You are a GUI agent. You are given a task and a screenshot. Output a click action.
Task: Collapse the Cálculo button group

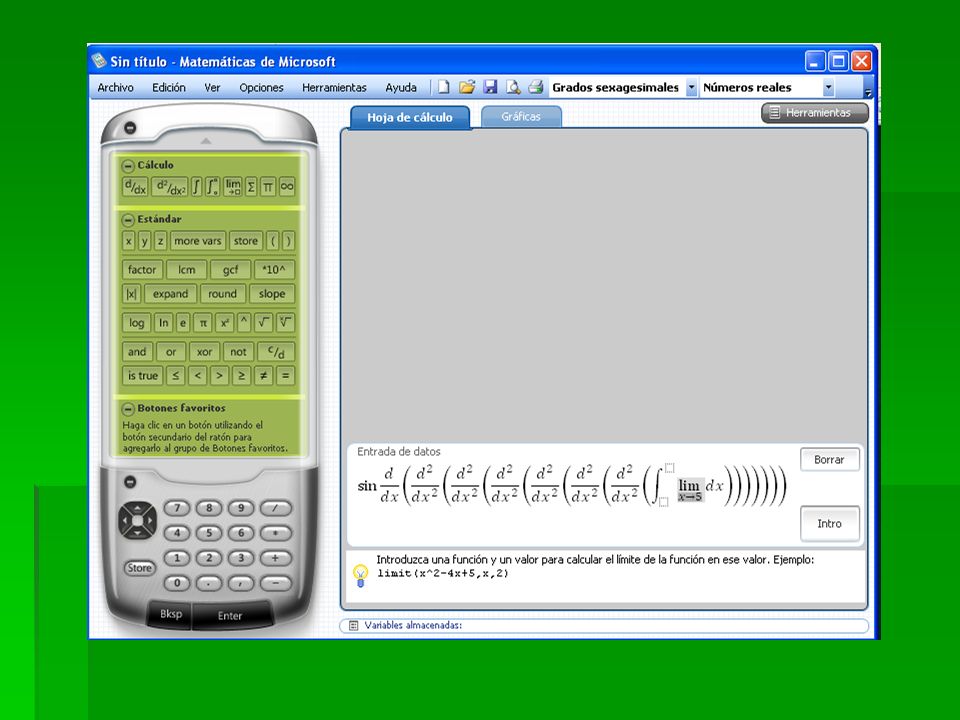[x=128, y=165]
